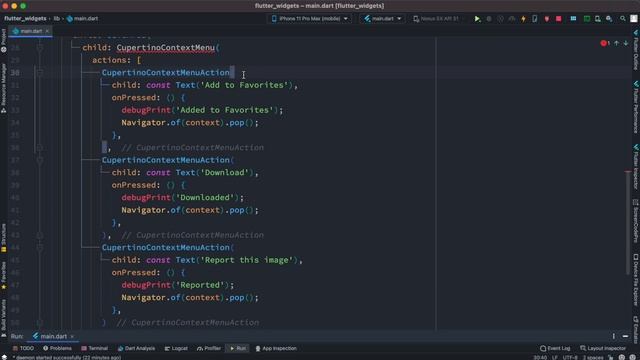Trigger Flutter Hot Reload lightning icon

523,19
